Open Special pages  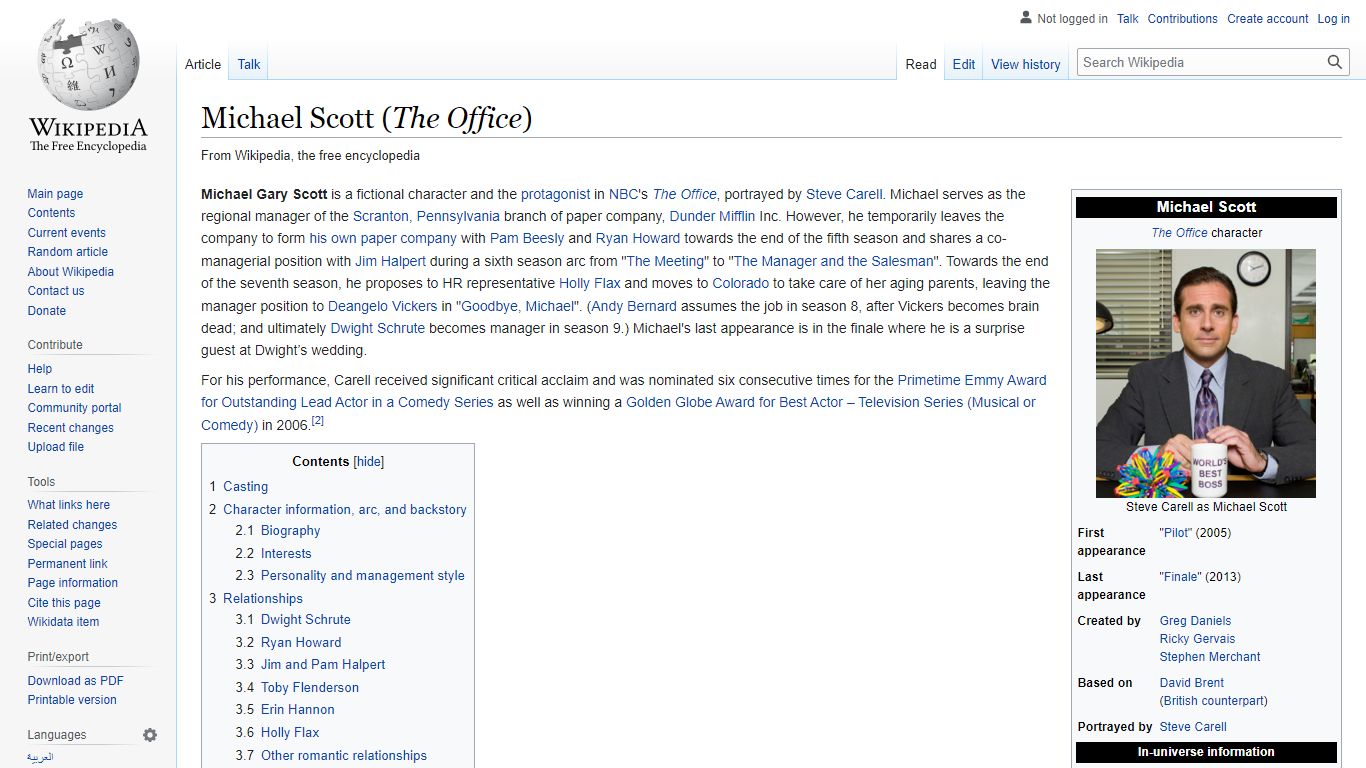(x=65, y=544)
